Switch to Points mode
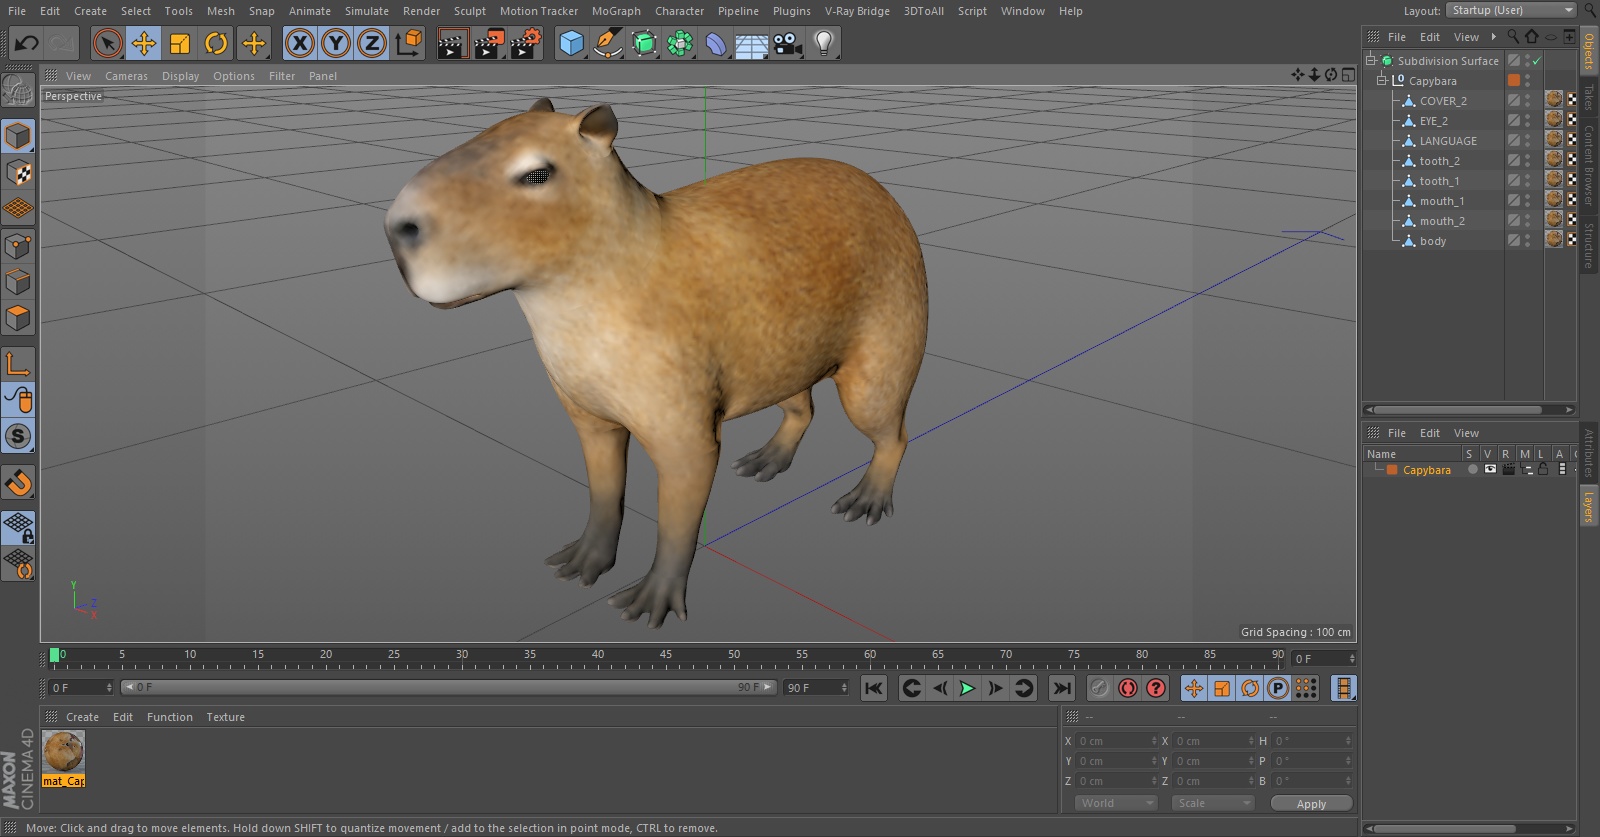Image resolution: width=1600 pixels, height=837 pixels. point(18,246)
